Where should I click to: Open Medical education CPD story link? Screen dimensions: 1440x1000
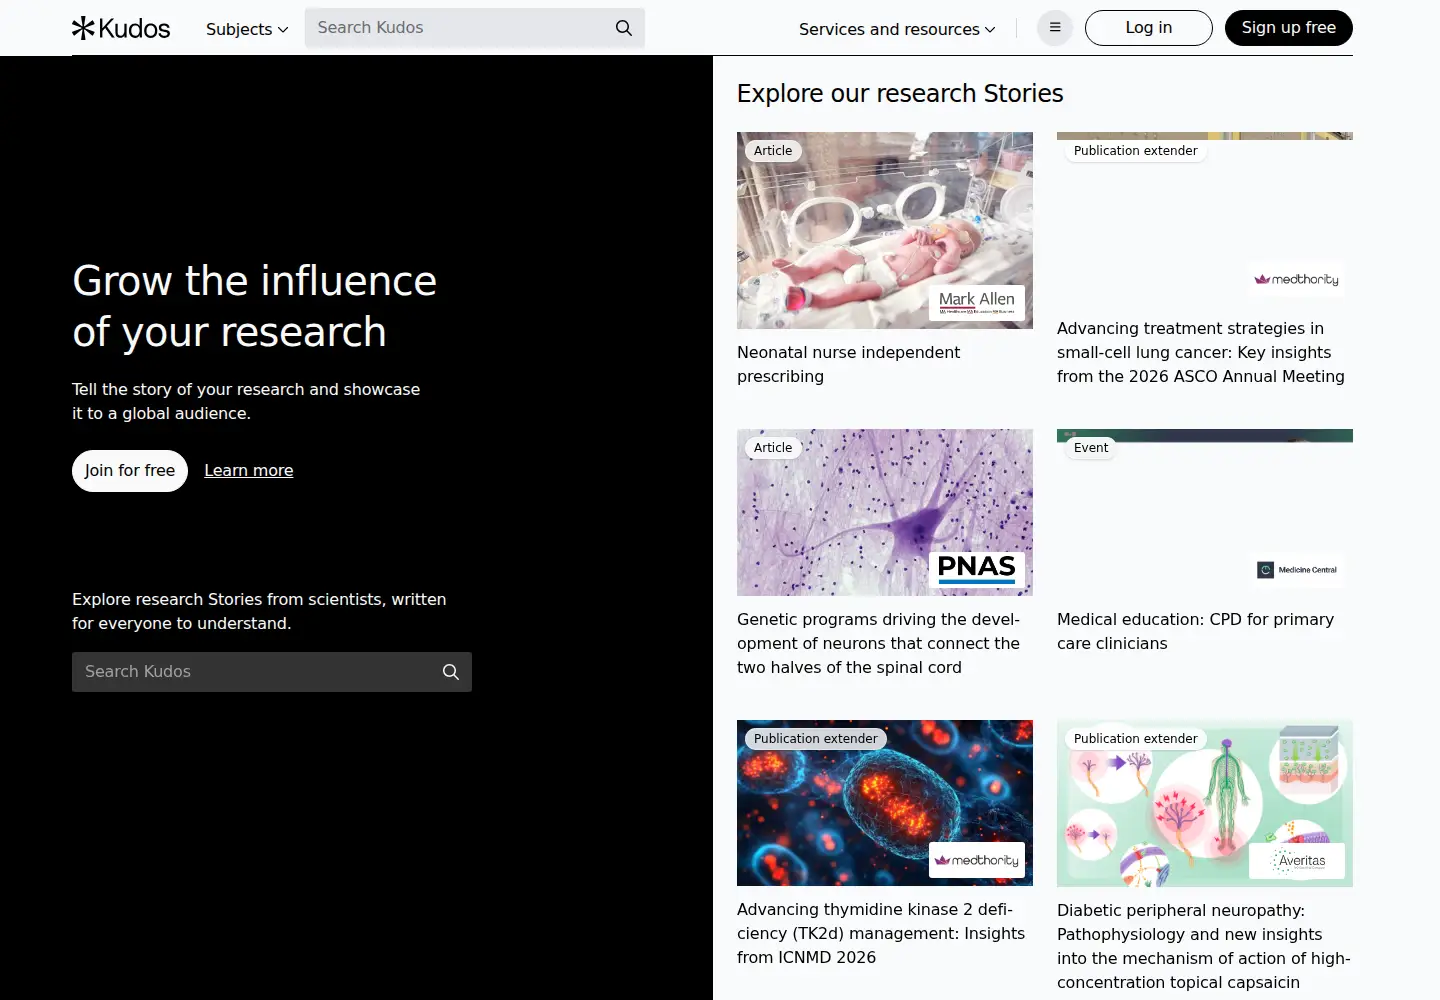point(1196,631)
